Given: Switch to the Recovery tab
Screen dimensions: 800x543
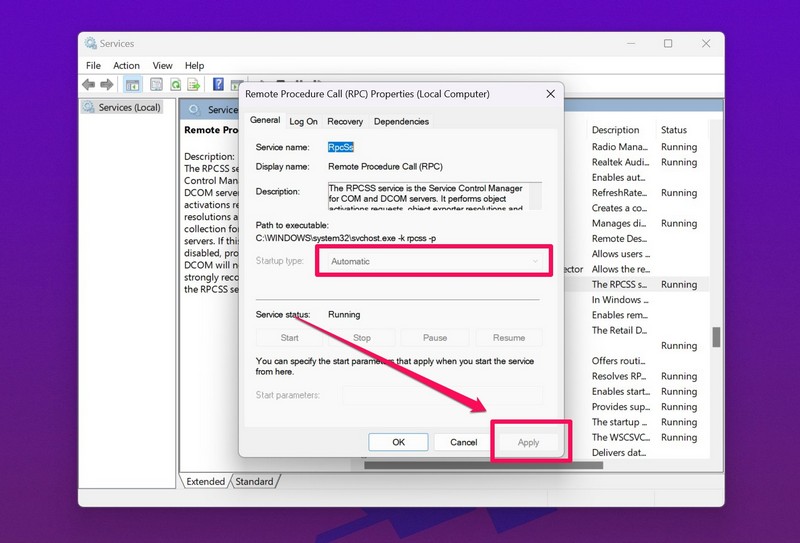Looking at the screenshot, I should click(345, 121).
